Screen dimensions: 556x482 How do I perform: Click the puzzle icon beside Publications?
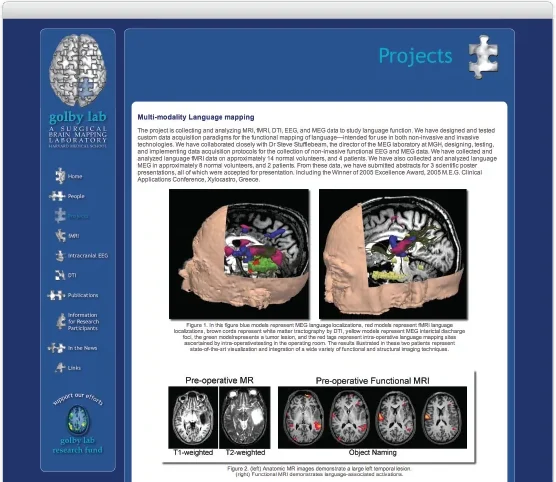(56, 295)
